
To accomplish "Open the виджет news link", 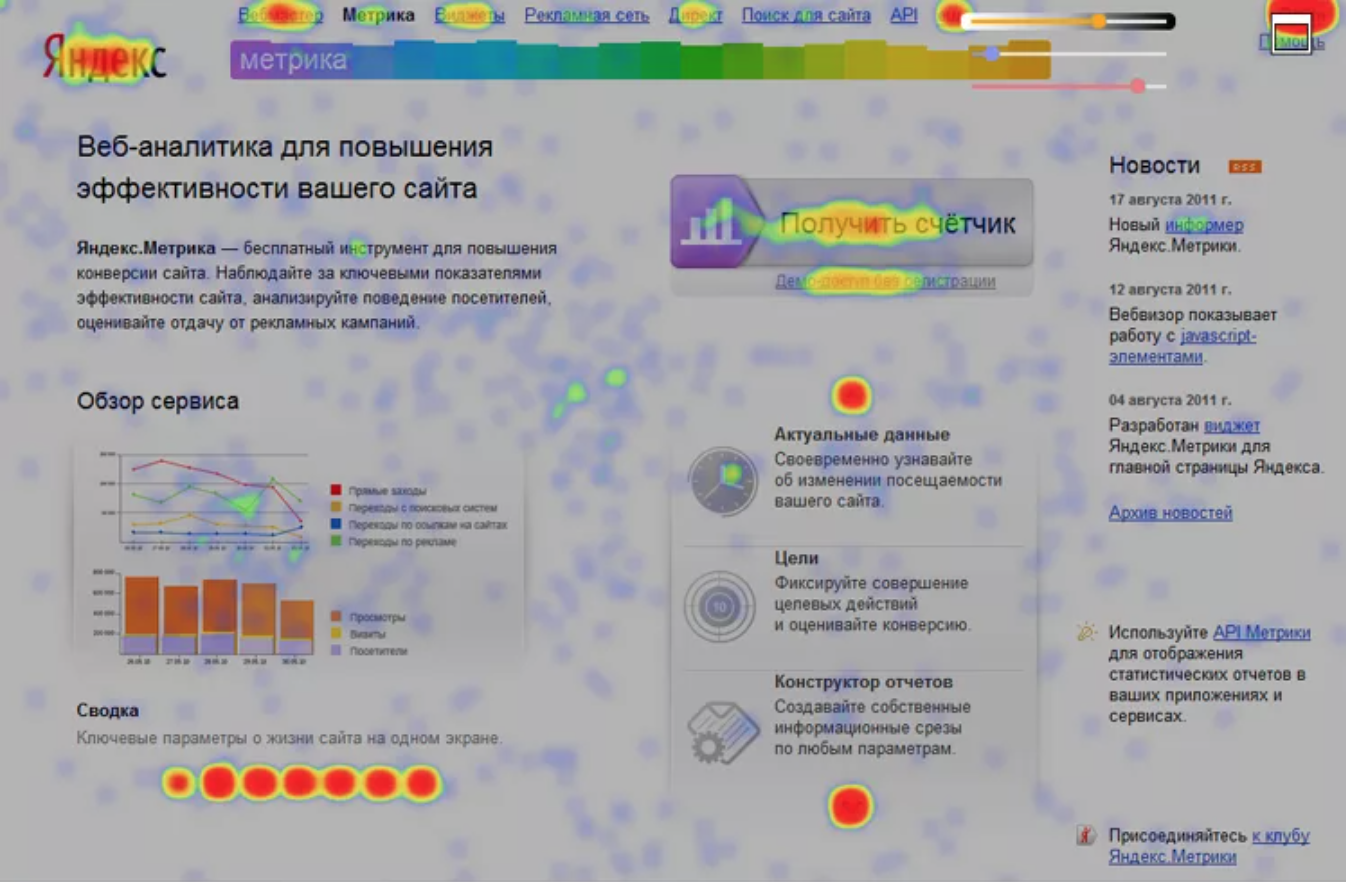I will (x=1232, y=426).
